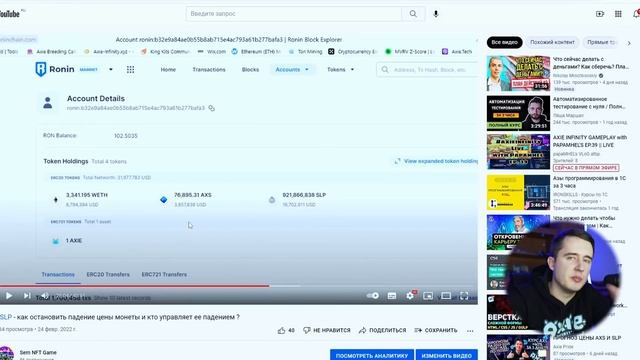Click the SLP token icon
Viewport: 640px width, 360px height.
point(272,200)
